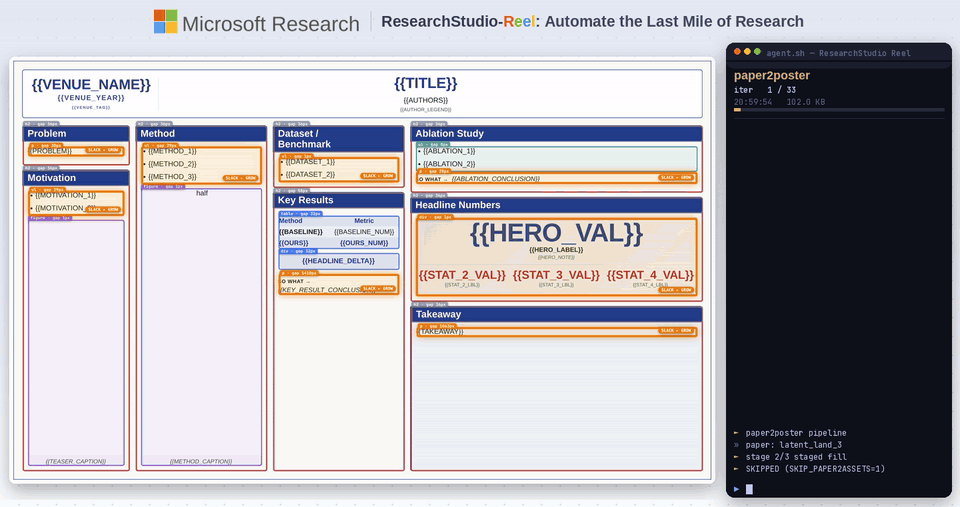Select the SLACK · GROW badge beside ABLATION_CONCLUSION
960x507 pixels.
click(x=677, y=178)
